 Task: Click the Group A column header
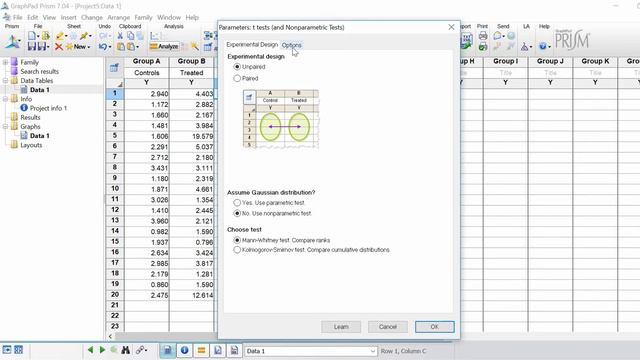pyautogui.click(x=147, y=61)
